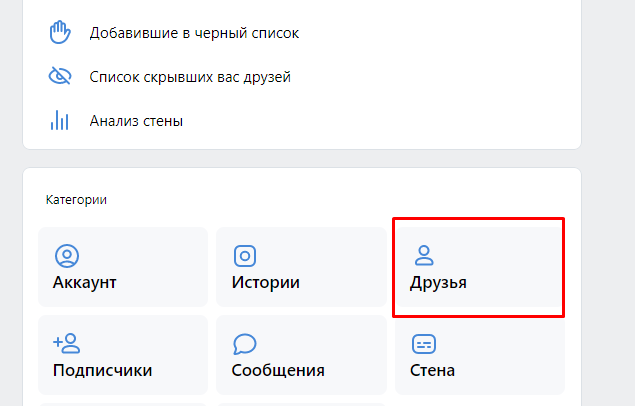This screenshot has width=635, height=406.
Task: Click the messages speech bubble icon
Action: [x=245, y=344]
